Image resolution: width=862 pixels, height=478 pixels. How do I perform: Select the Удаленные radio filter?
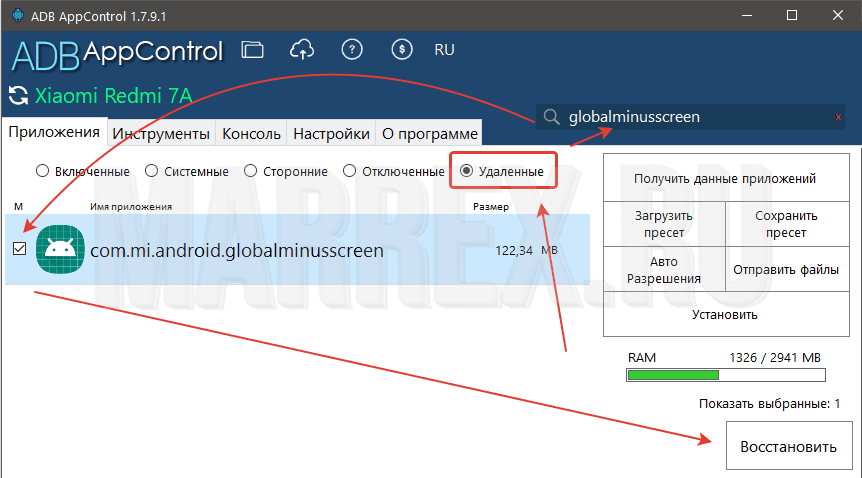pos(466,171)
